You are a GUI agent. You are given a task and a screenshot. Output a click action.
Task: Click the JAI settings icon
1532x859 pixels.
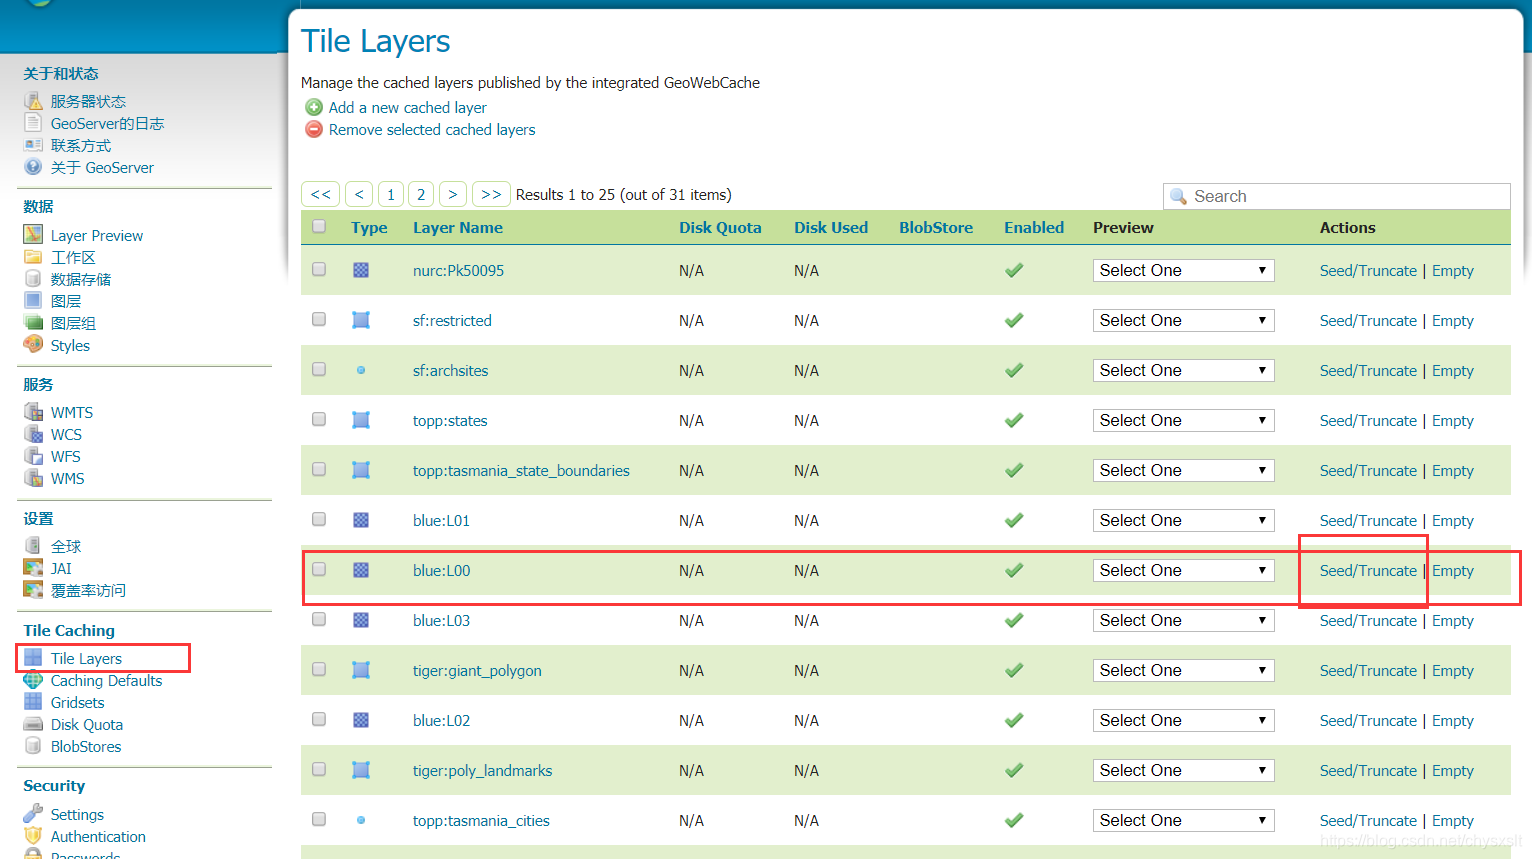coord(33,567)
